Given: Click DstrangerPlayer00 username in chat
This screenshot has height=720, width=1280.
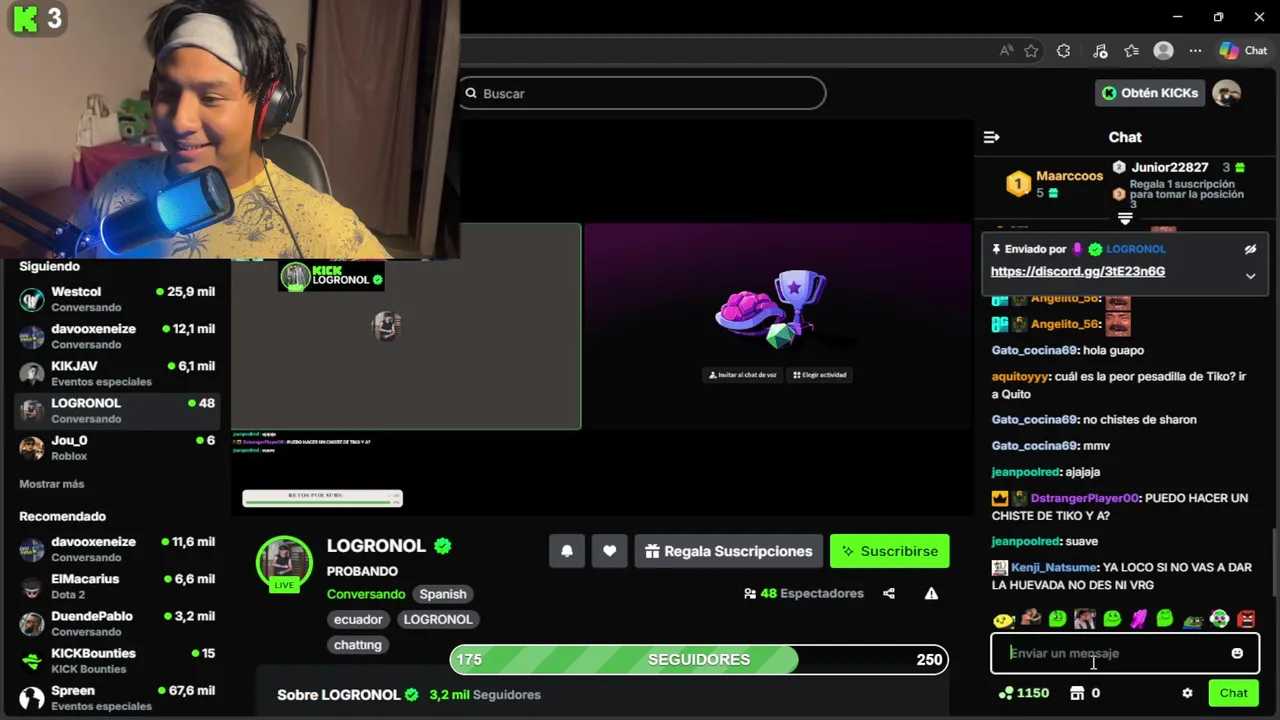Looking at the screenshot, I should click(1084, 498).
